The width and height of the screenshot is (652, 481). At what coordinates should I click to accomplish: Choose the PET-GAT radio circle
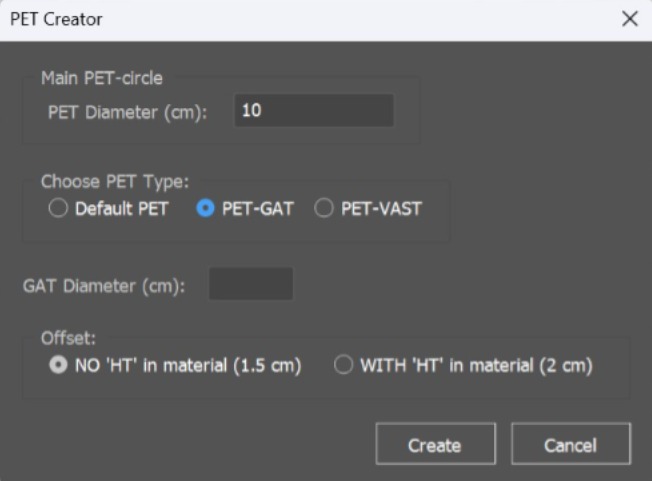[x=206, y=209]
